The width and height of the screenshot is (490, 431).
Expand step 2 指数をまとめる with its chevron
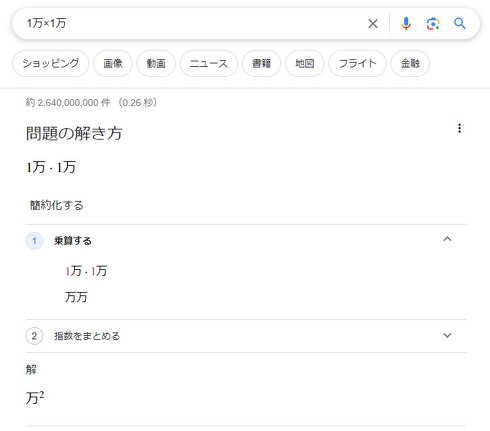point(447,335)
